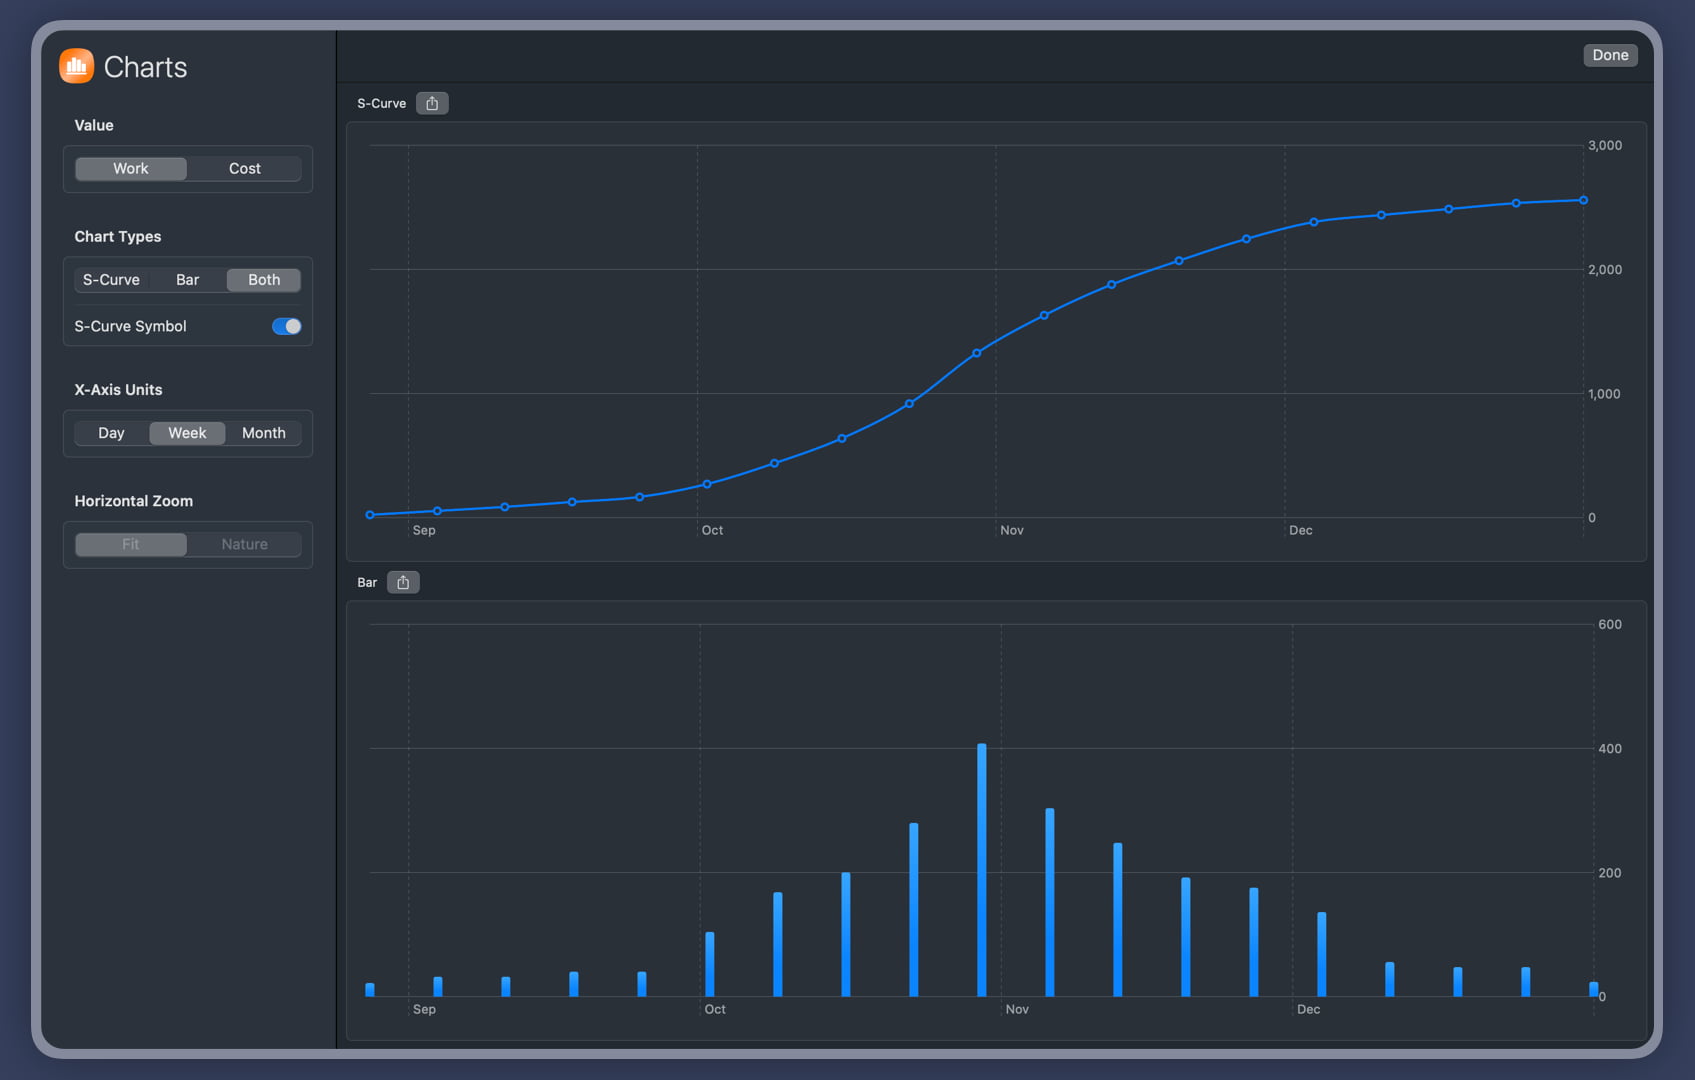
Task: Set X-Axis units to Week
Action: (x=187, y=433)
